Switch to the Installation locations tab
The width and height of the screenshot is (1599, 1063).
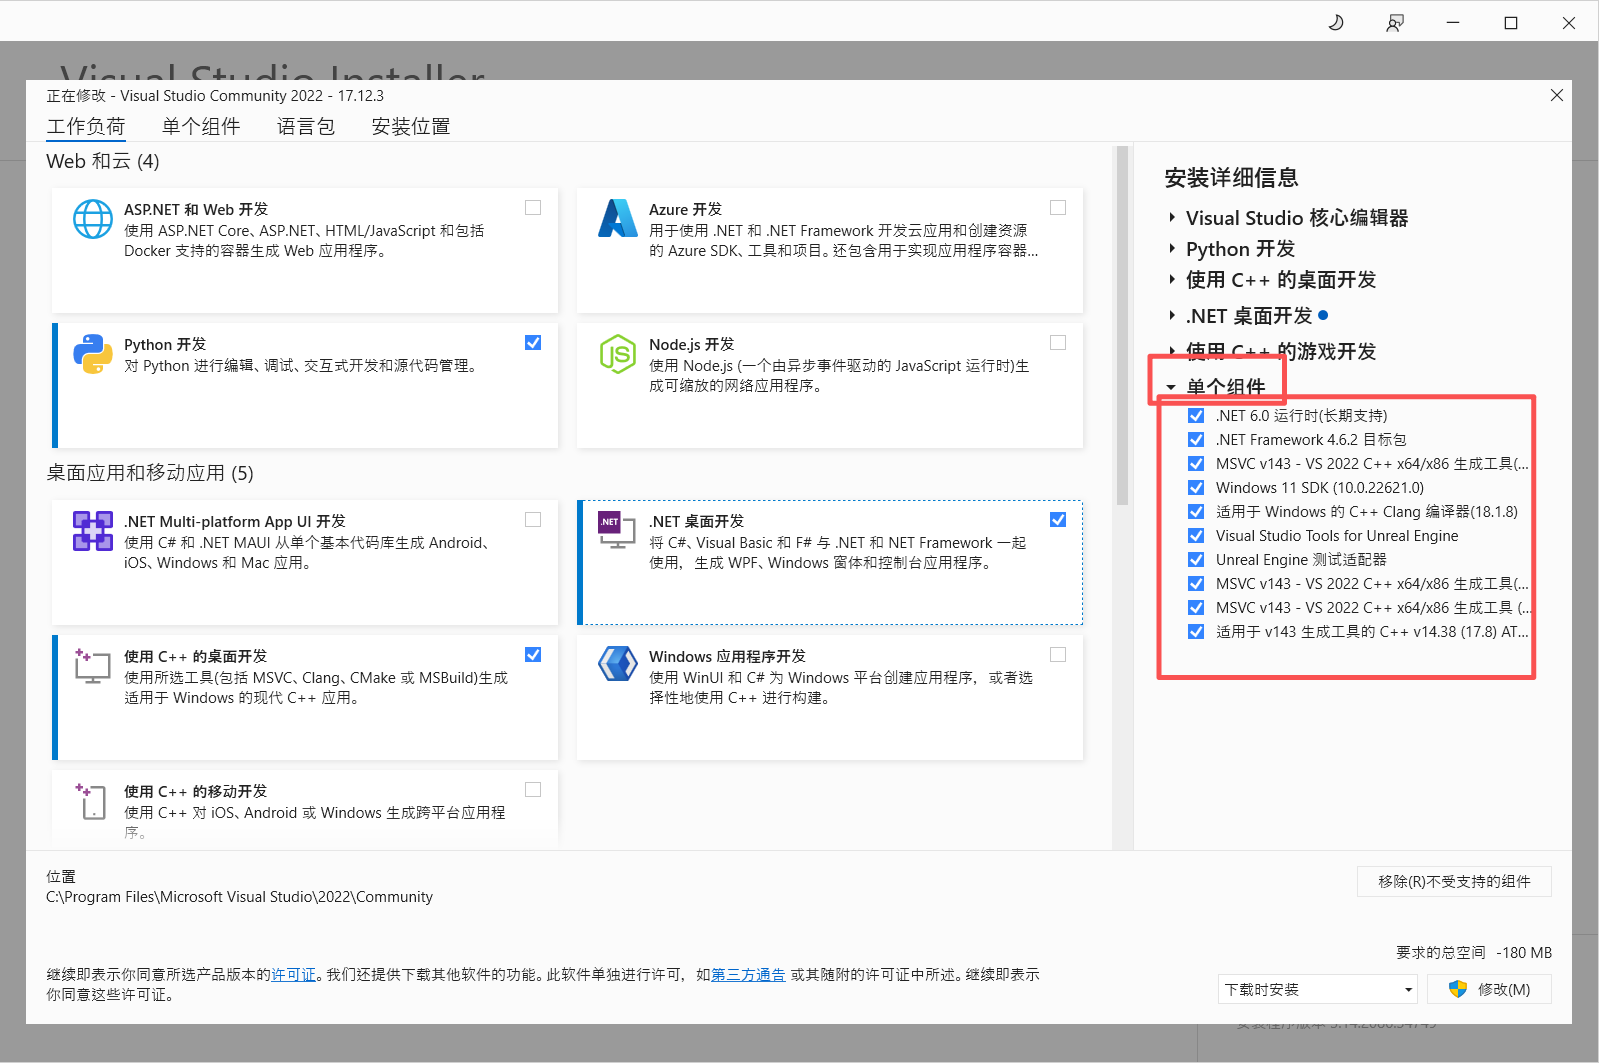[411, 127]
